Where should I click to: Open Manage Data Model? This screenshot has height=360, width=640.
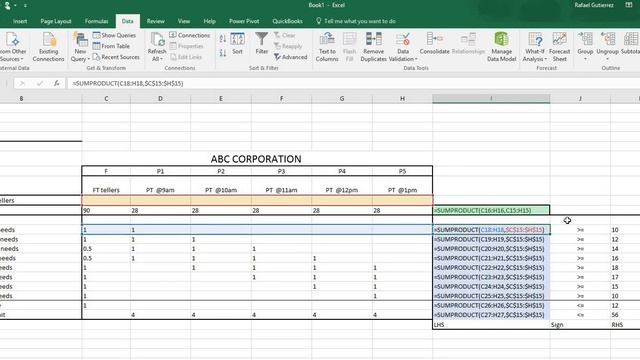501,47
